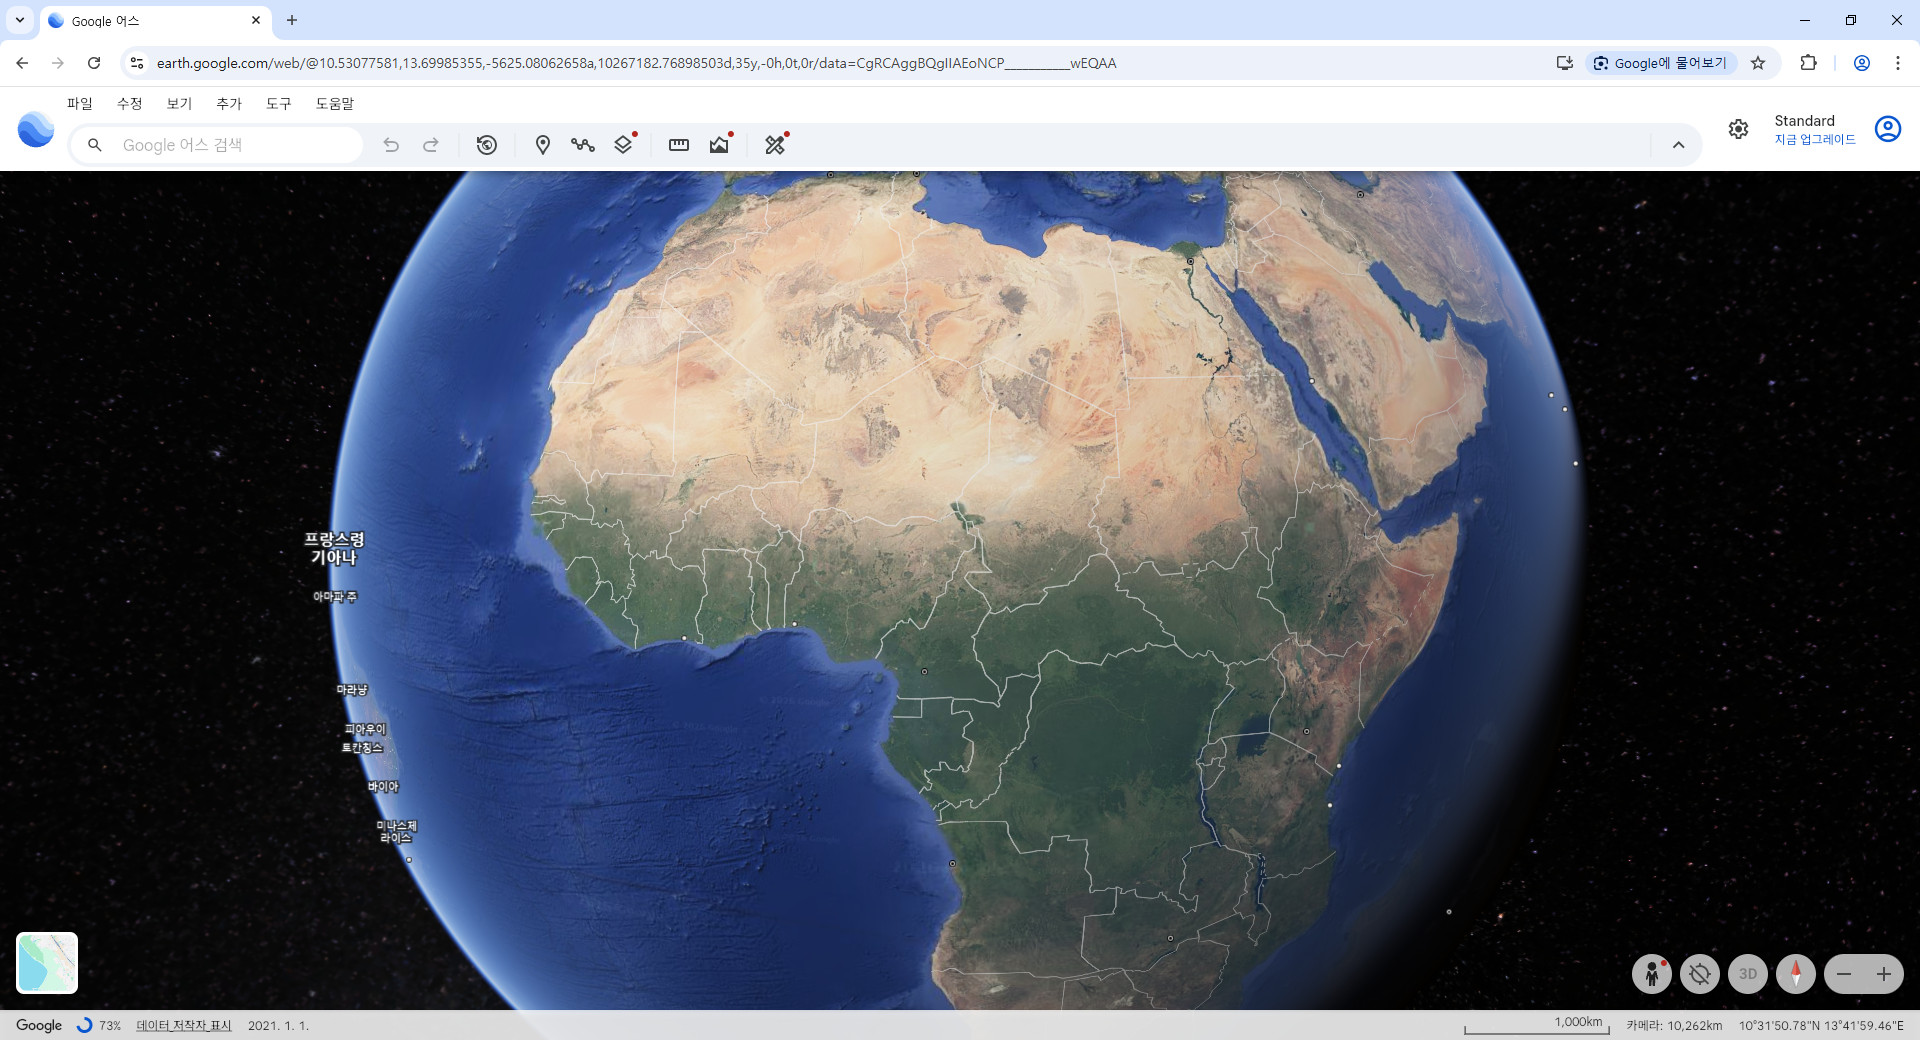Zoom in with the plus button
Viewport: 1920px width, 1040px height.
point(1884,974)
